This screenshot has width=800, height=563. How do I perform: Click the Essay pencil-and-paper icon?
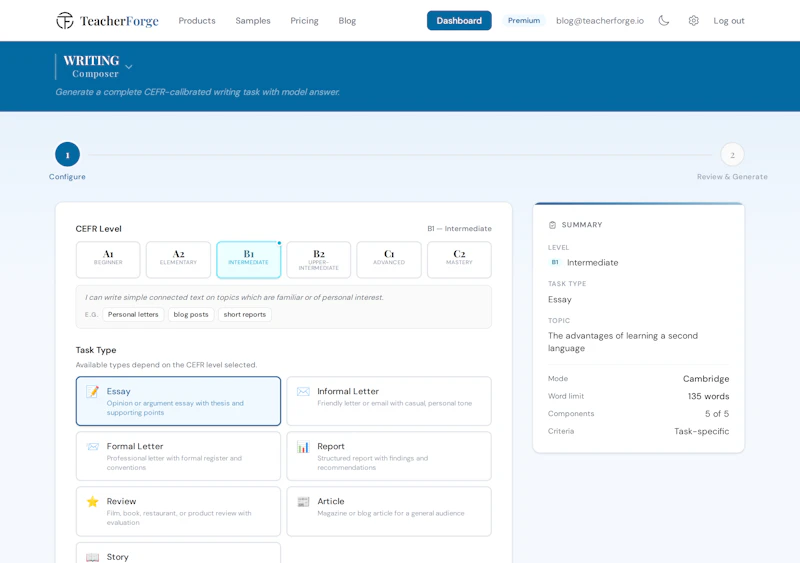point(92,391)
